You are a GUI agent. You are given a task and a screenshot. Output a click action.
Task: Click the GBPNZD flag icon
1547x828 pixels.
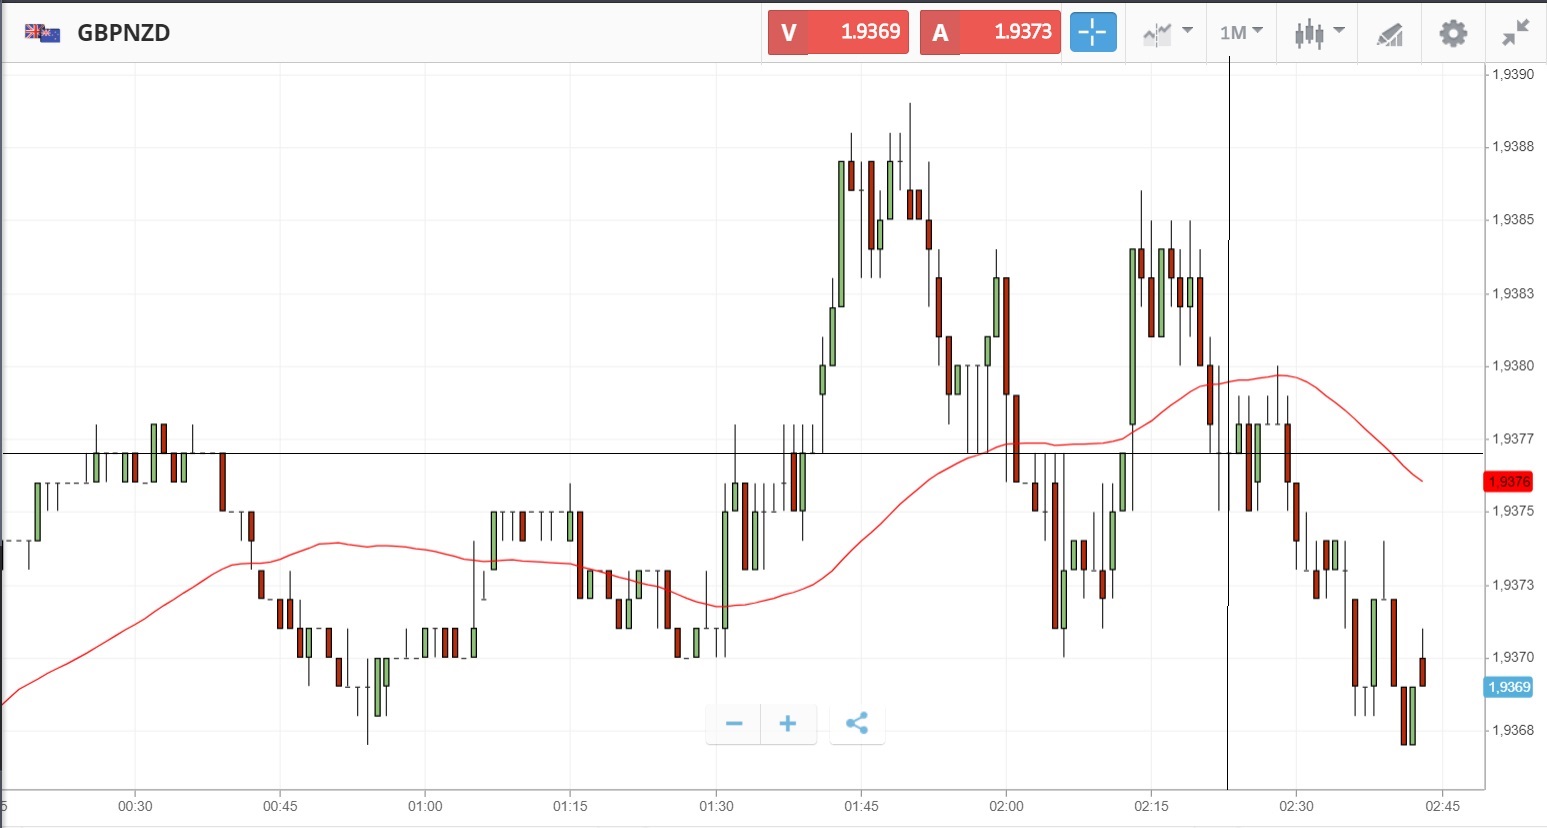[42, 33]
